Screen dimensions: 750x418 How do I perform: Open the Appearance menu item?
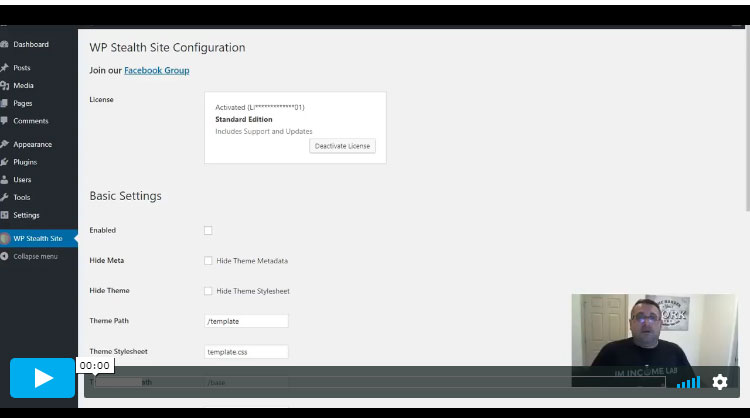click(33, 144)
